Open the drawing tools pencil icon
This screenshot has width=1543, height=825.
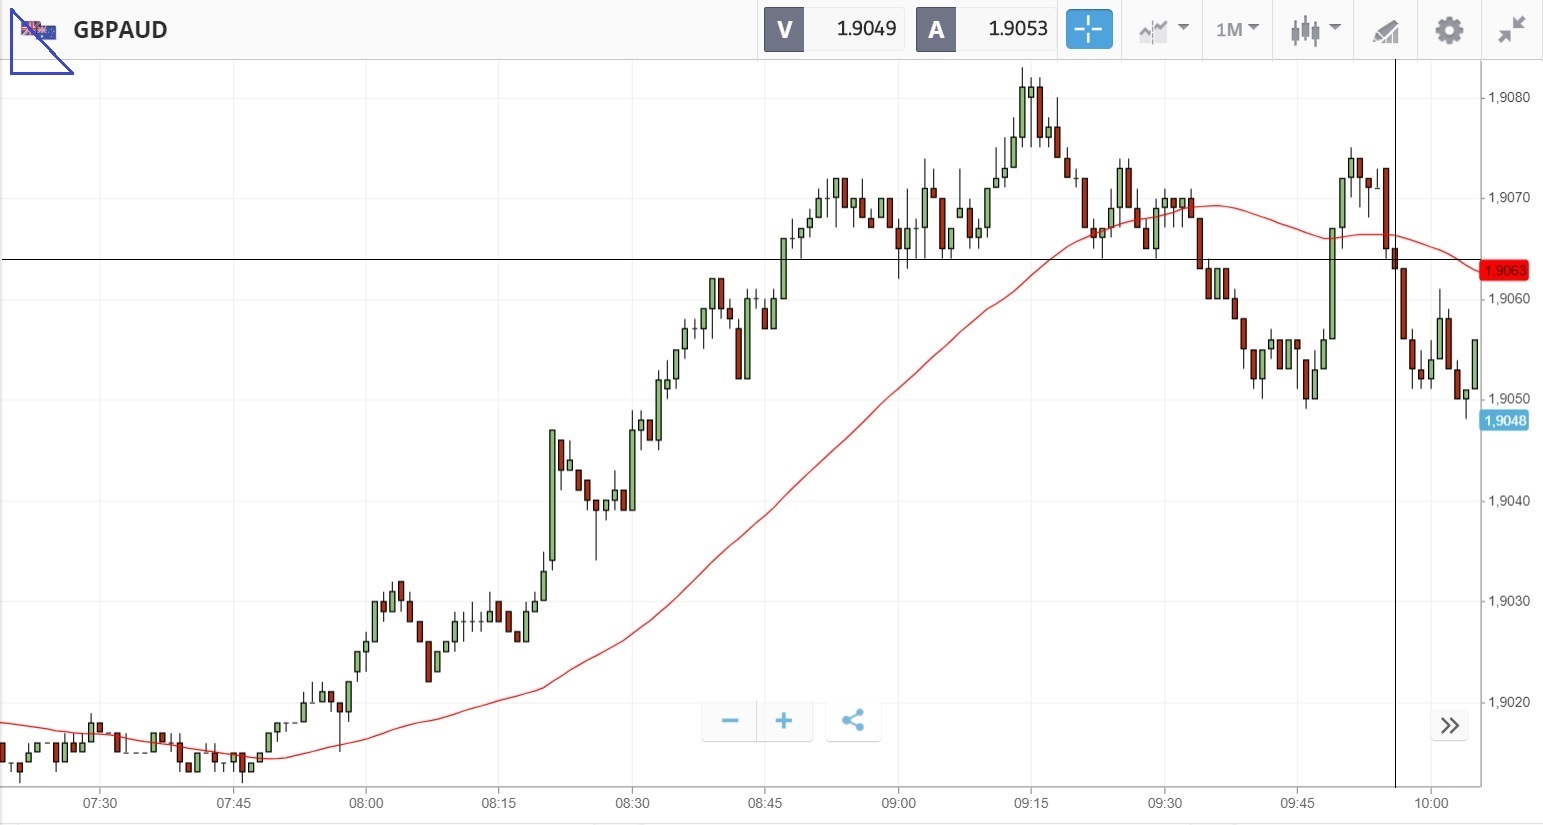[x=1385, y=31]
